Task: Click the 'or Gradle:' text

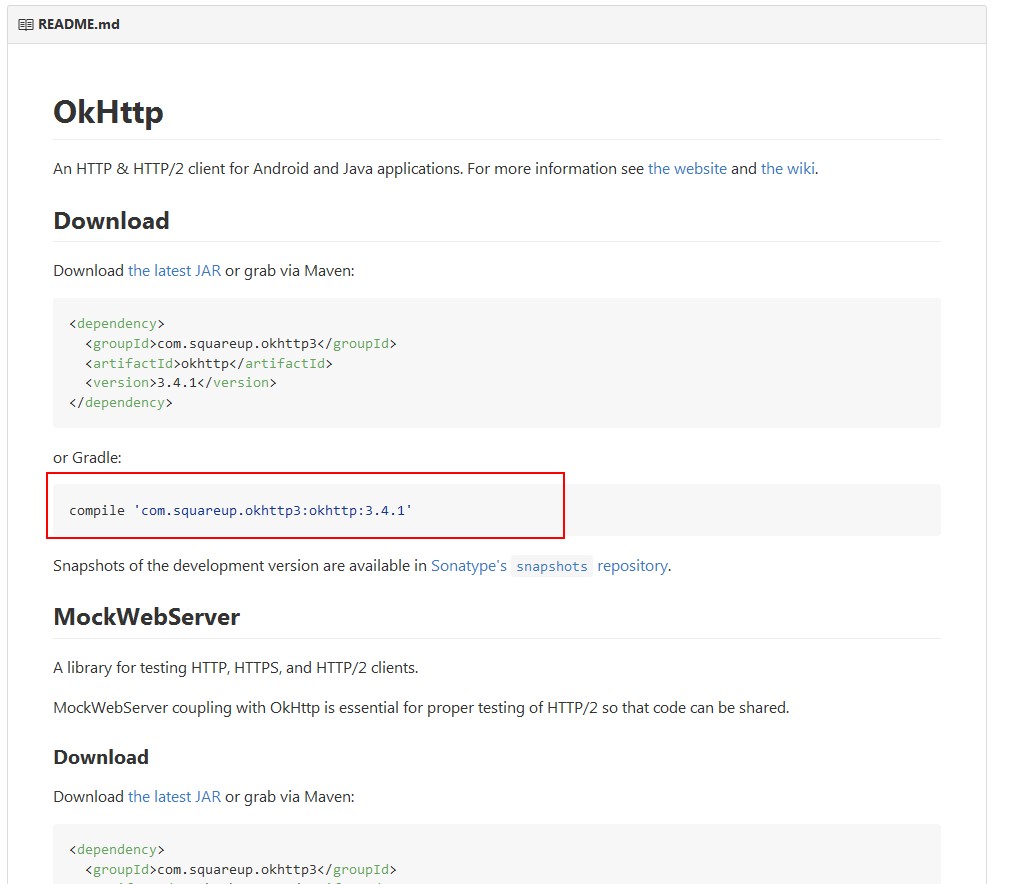Action: tap(87, 458)
